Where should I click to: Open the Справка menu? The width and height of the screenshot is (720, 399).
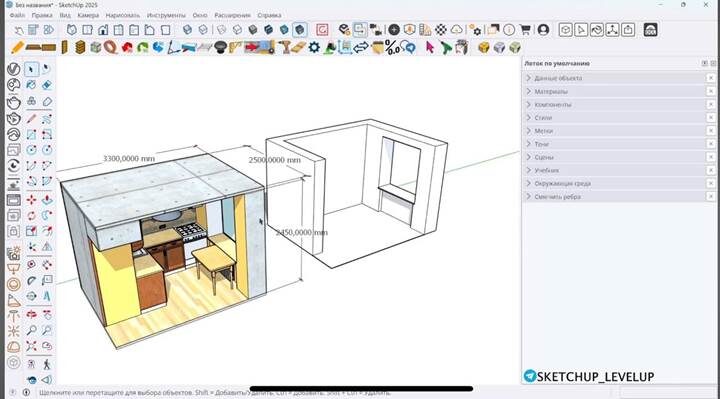[269, 15]
